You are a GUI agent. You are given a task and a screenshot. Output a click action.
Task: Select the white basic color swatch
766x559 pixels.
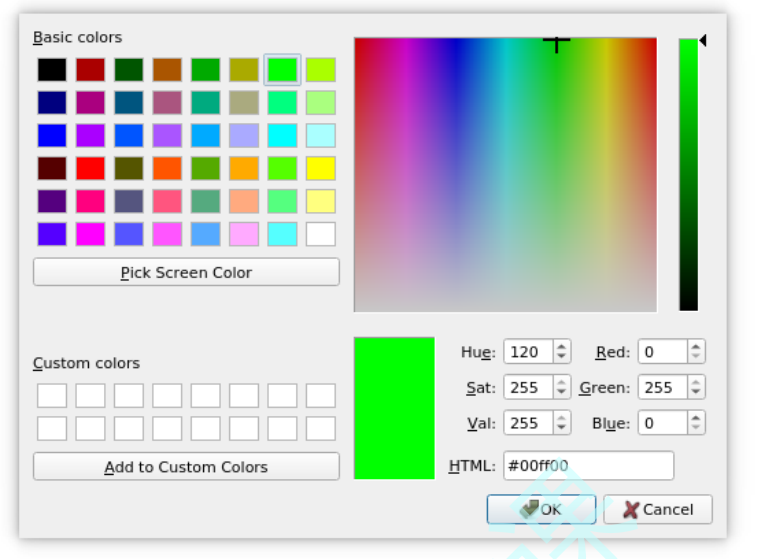320,234
